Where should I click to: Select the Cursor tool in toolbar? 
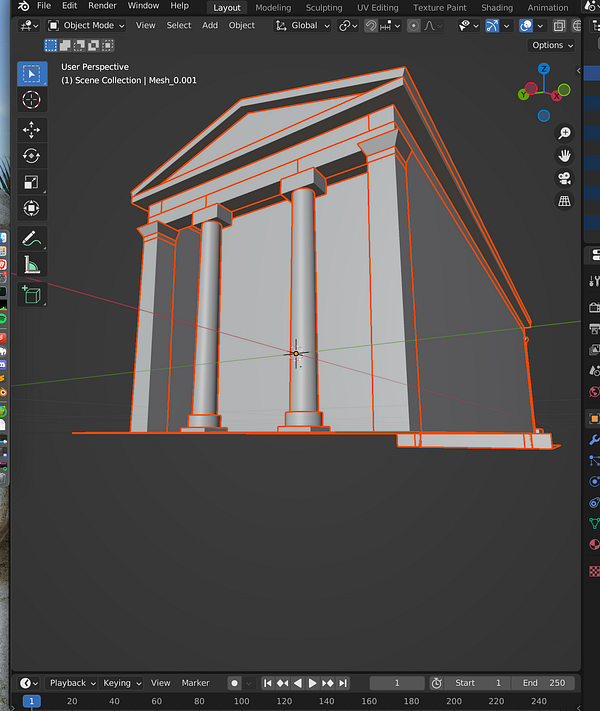31,99
